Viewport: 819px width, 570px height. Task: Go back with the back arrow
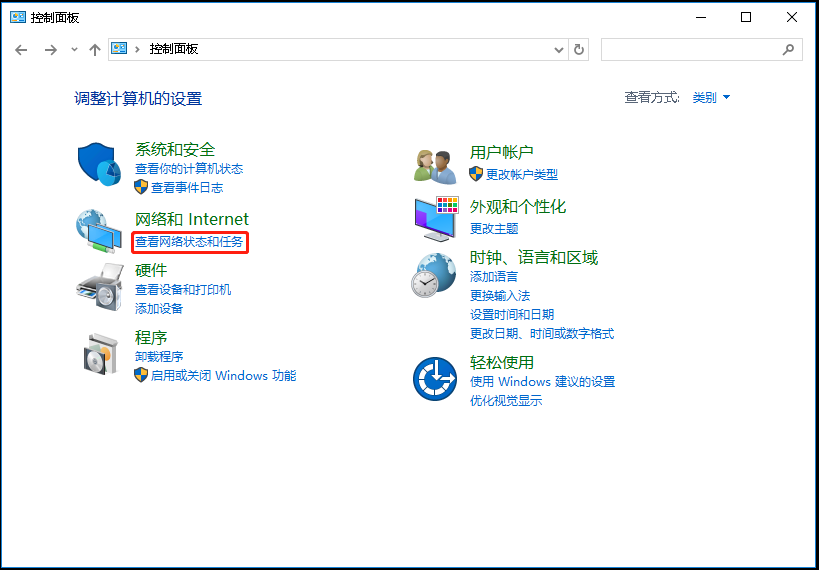click(21, 50)
